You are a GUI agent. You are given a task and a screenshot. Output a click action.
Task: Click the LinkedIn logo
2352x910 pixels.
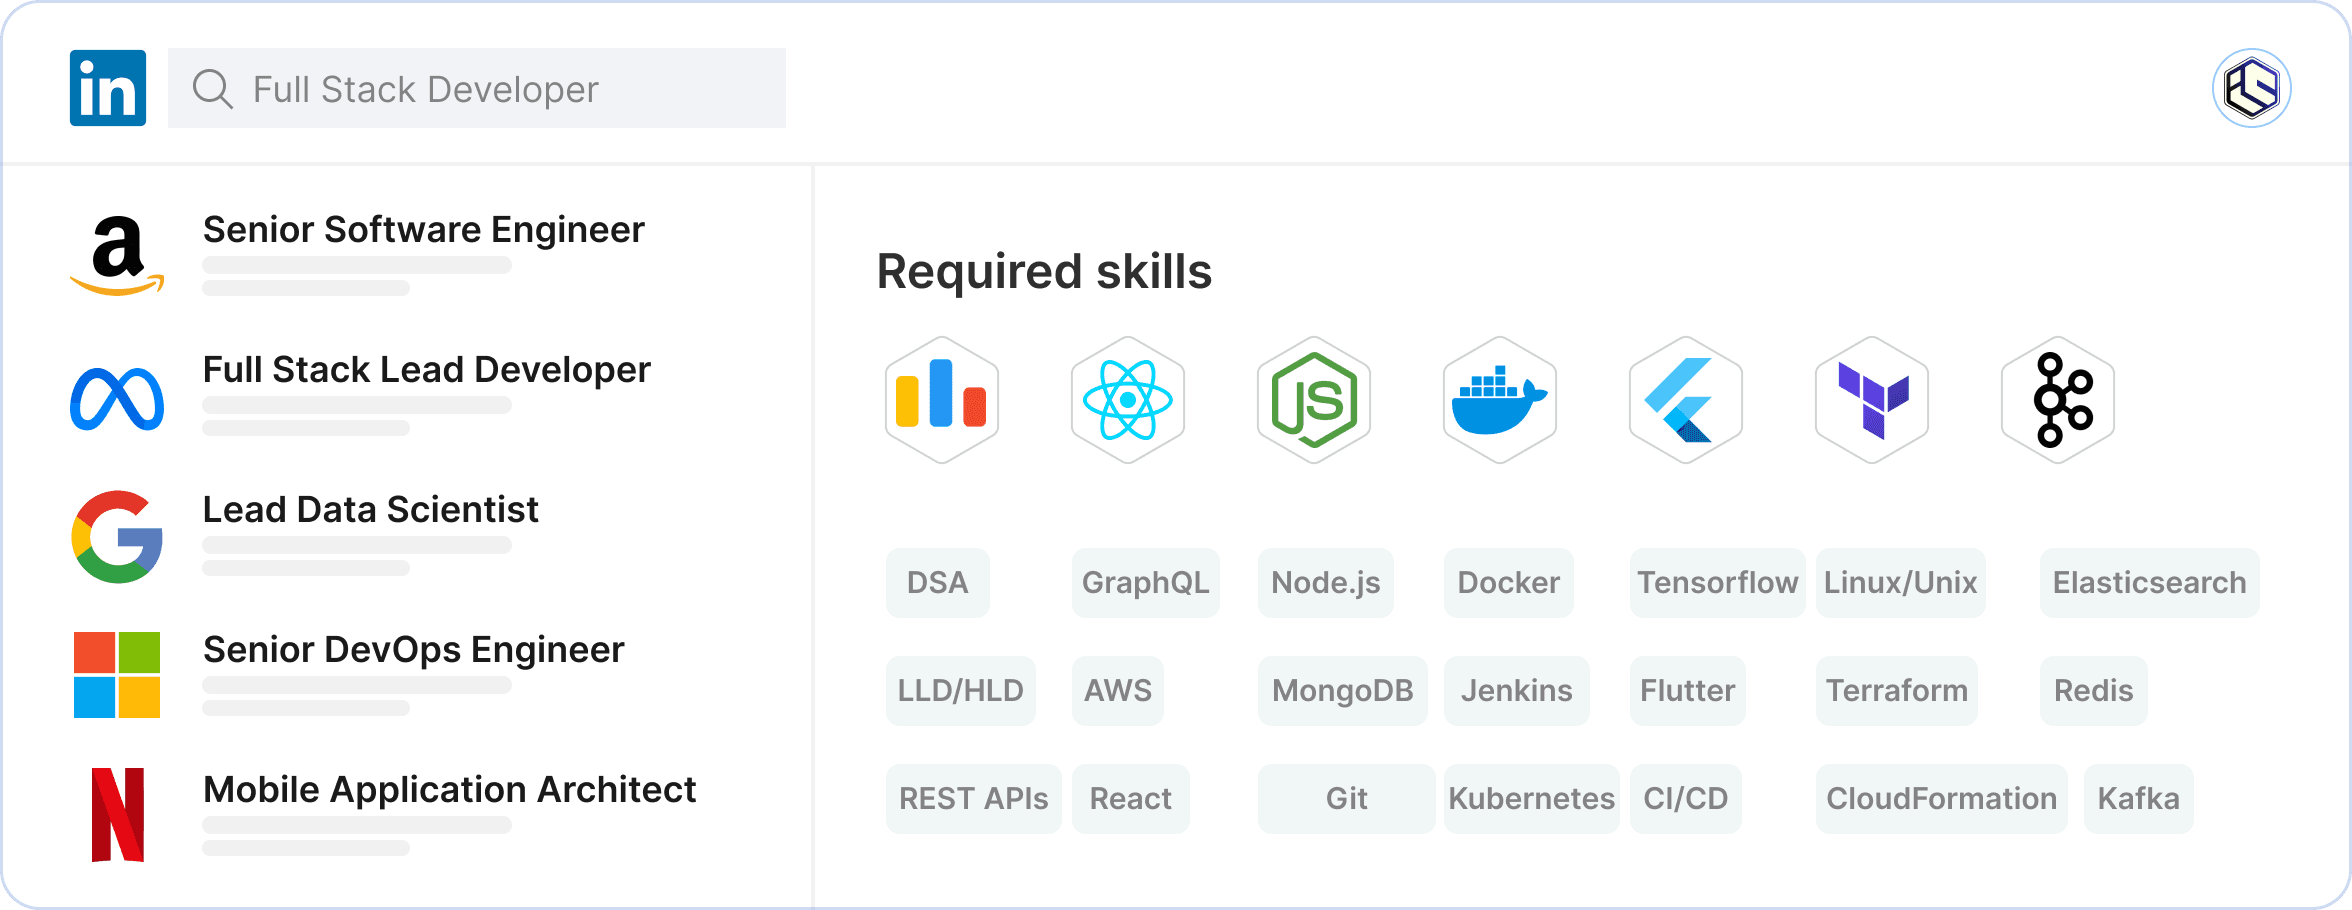point(108,88)
